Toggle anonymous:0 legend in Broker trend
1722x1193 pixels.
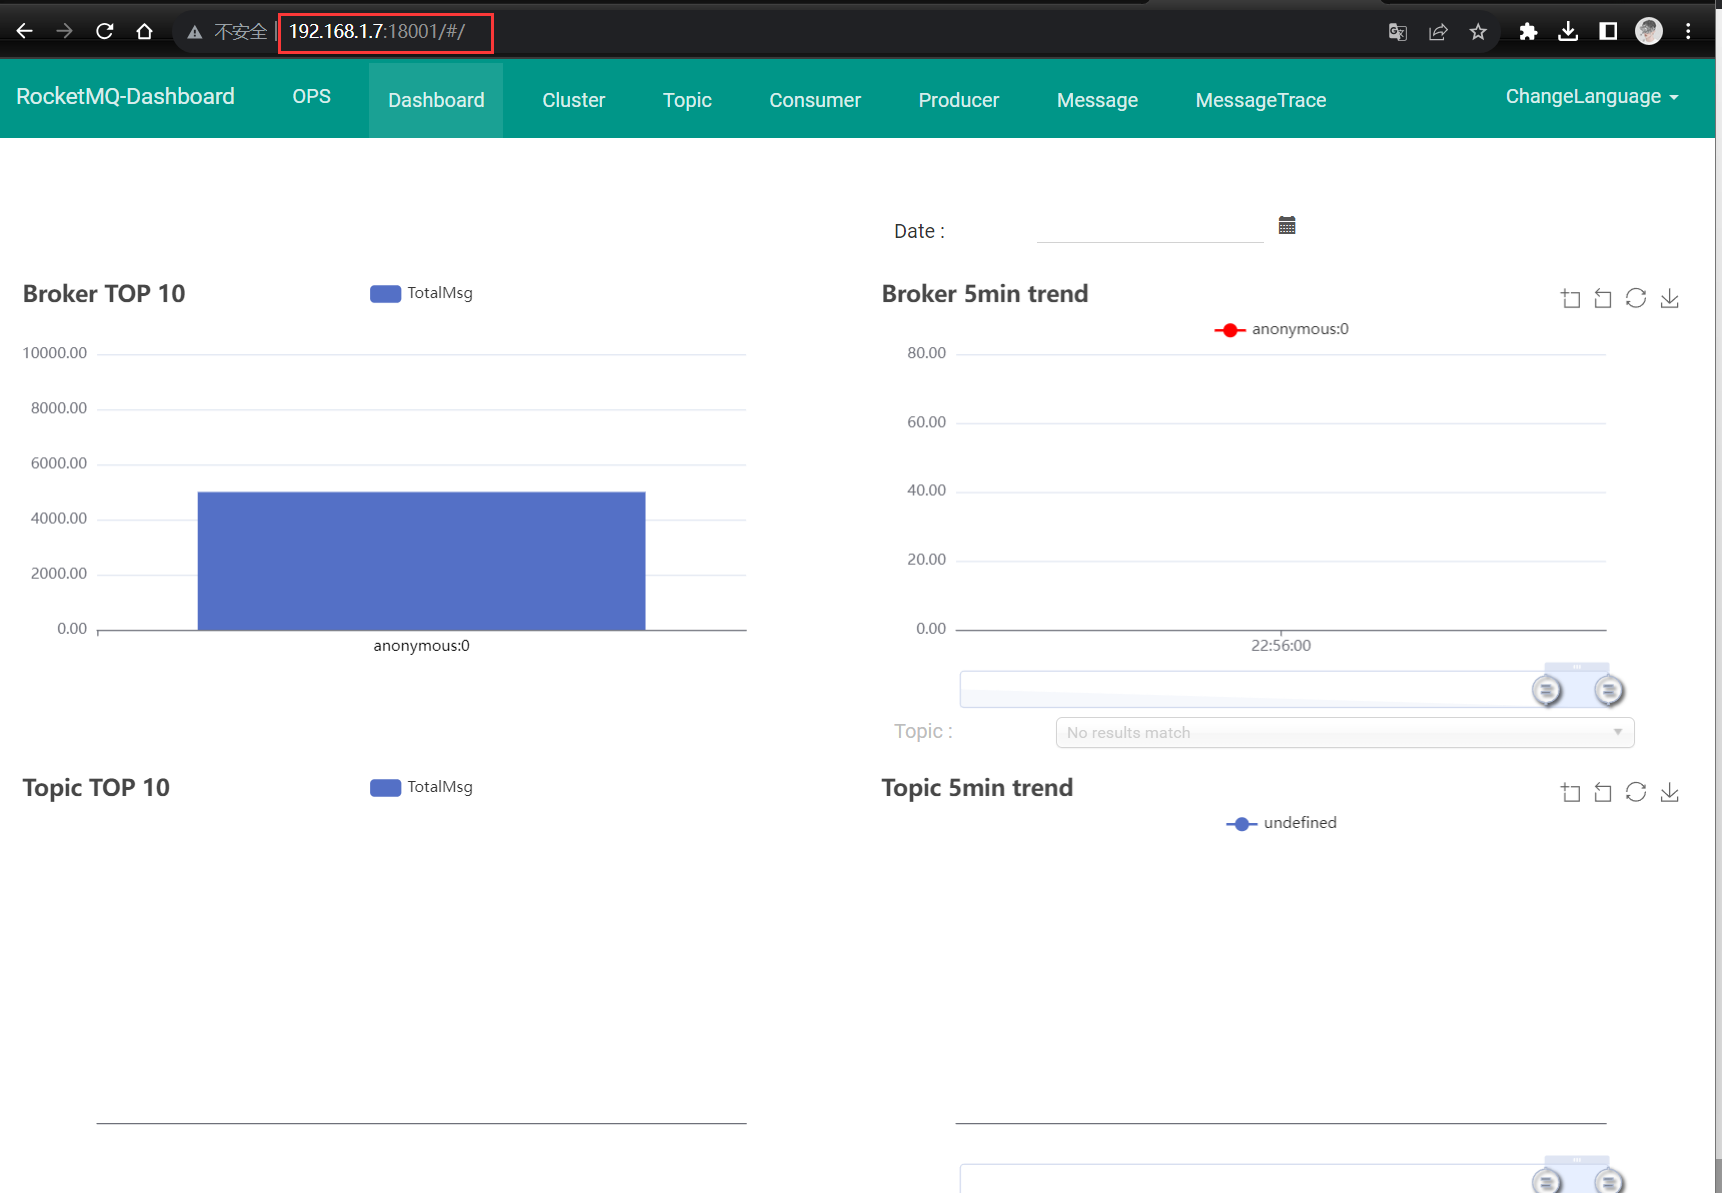click(x=1282, y=329)
